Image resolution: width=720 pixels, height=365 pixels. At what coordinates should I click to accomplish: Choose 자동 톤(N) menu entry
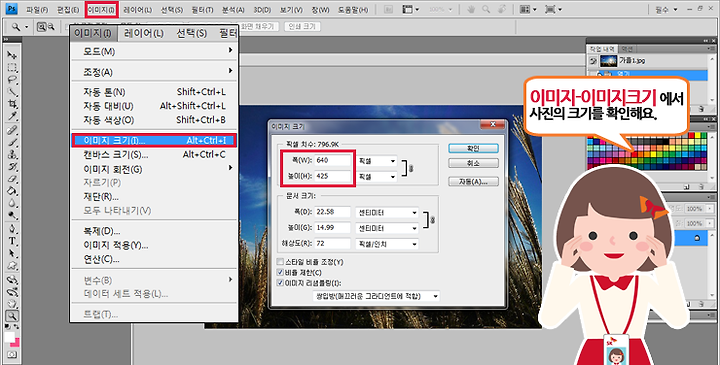point(154,92)
